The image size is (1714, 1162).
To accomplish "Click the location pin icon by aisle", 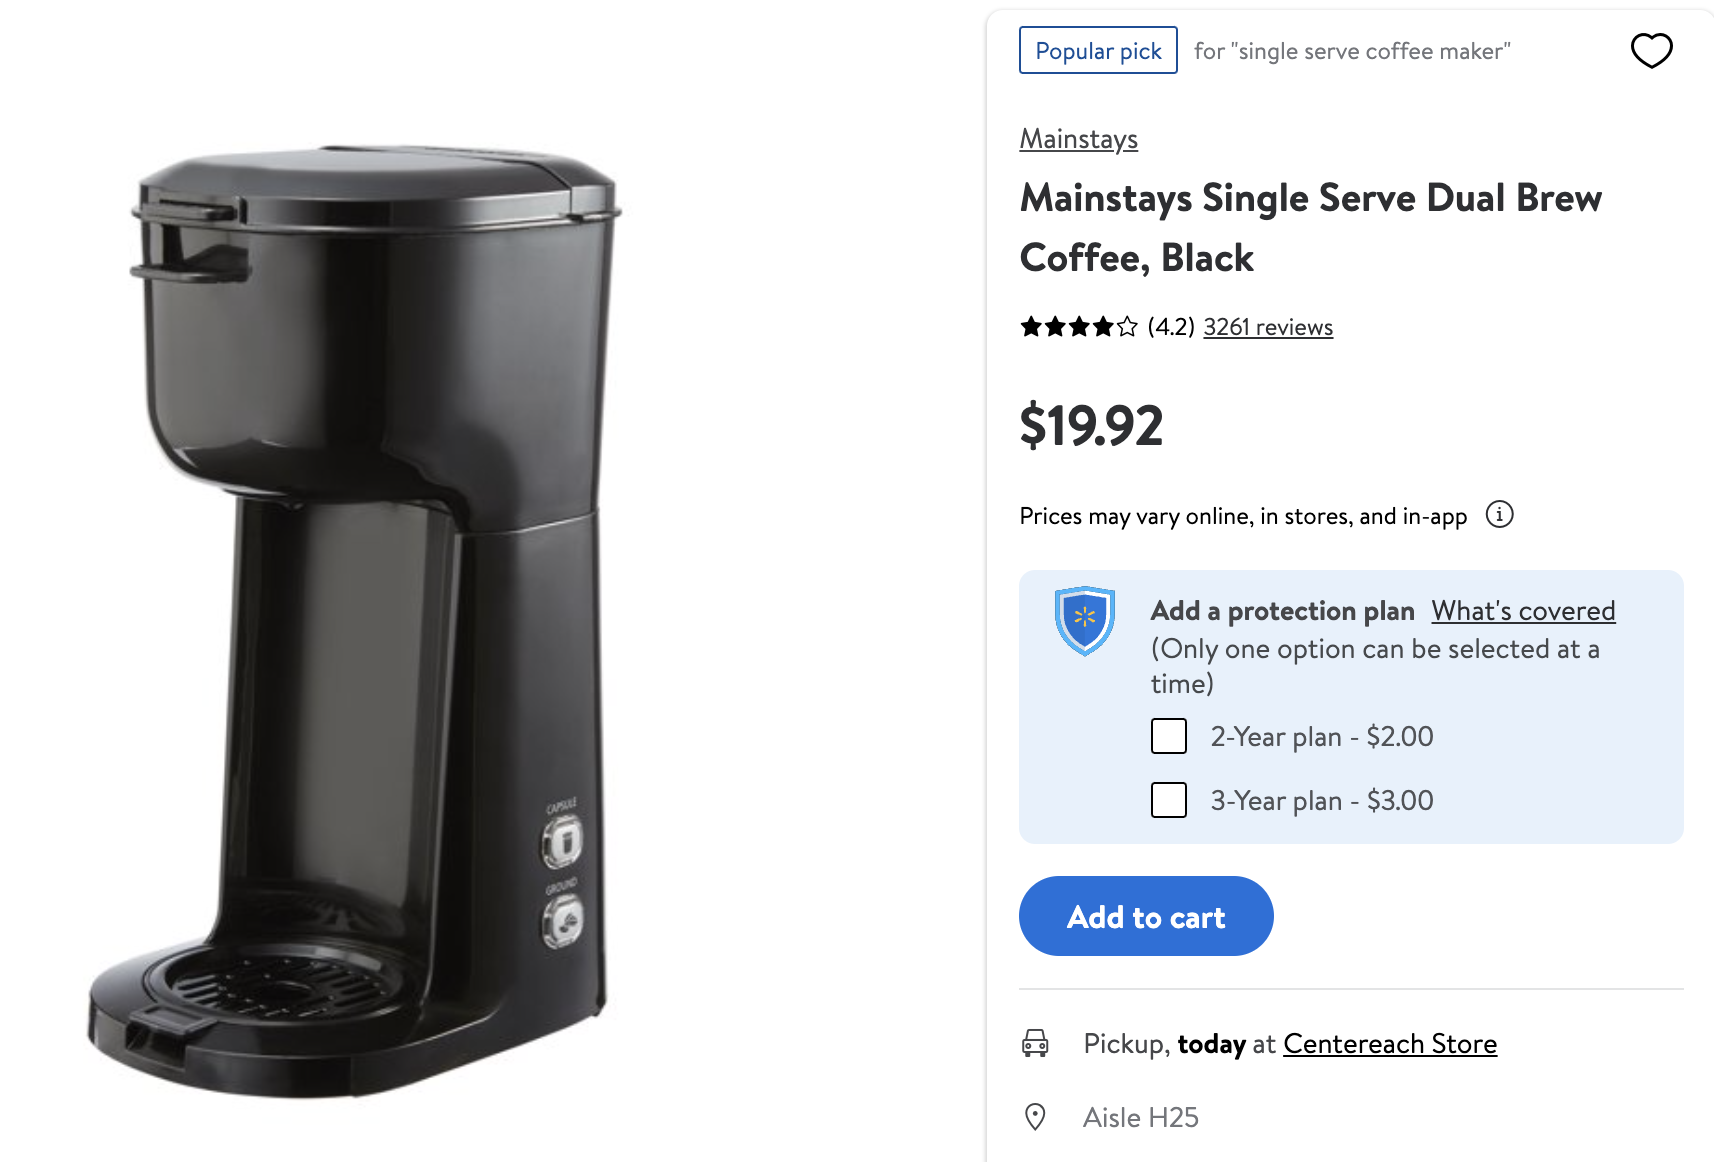I will [1035, 1117].
